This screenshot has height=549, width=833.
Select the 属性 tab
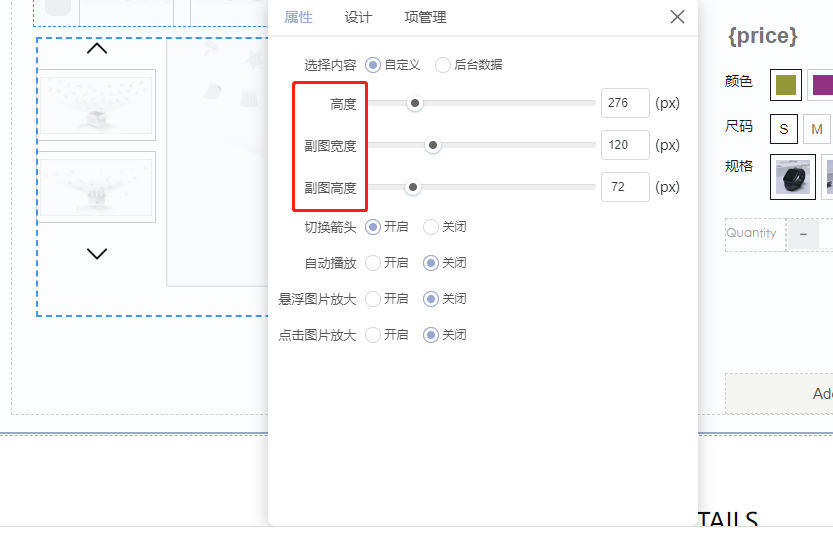pos(298,17)
